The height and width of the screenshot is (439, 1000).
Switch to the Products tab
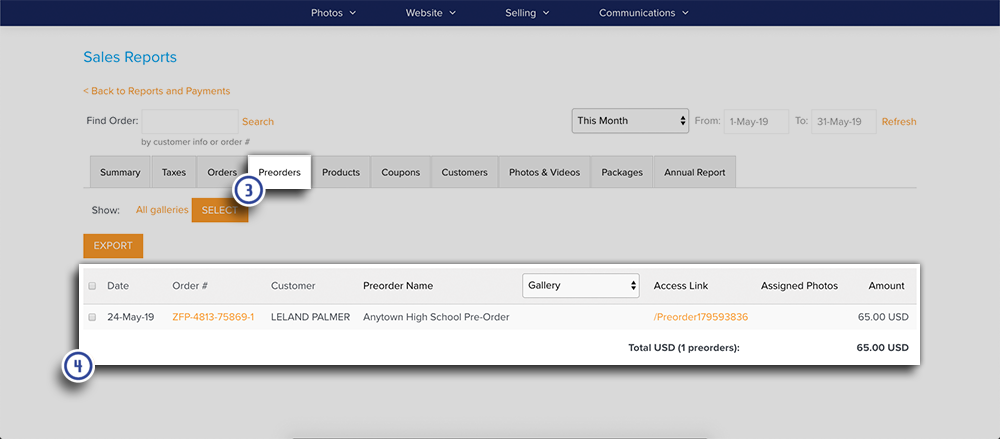[341, 172]
